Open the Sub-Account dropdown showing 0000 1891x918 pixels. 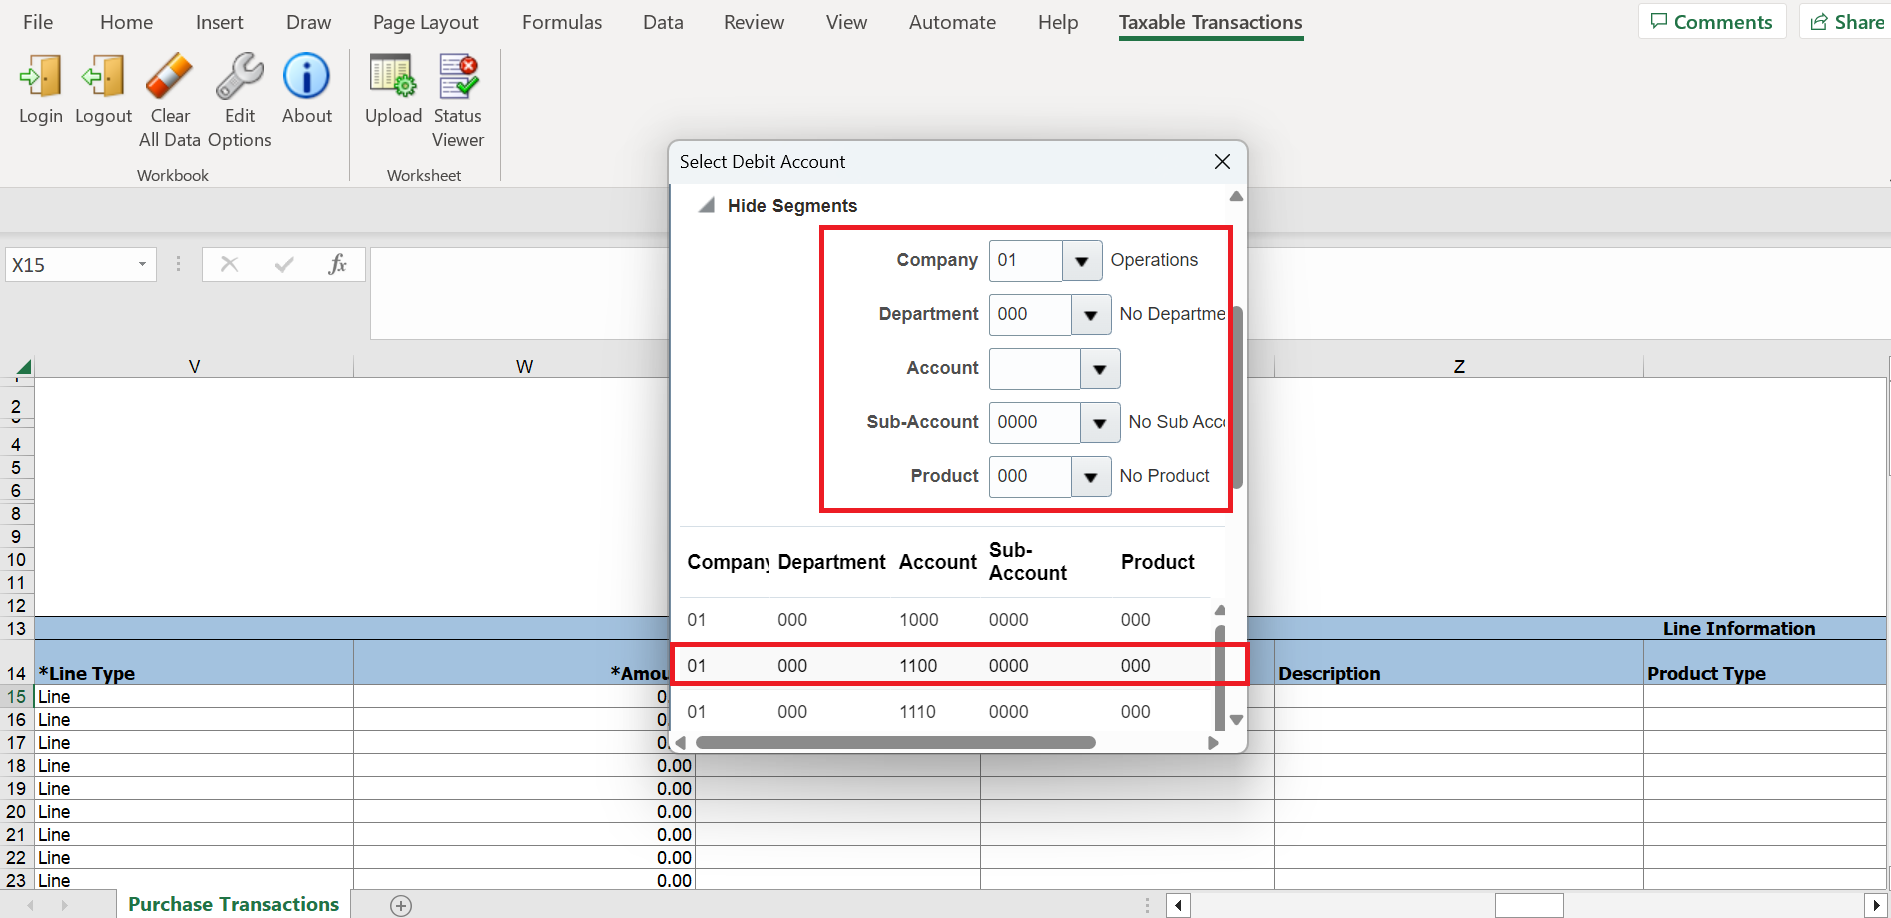[1101, 422]
